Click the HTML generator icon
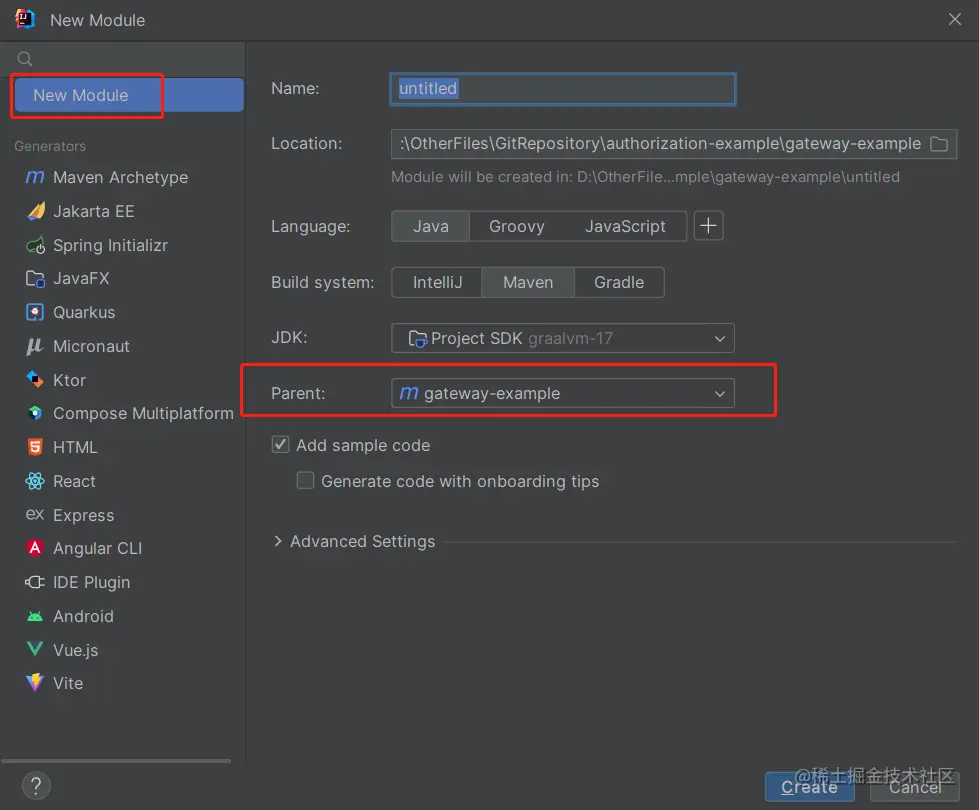The height and width of the screenshot is (810, 979). tap(35, 447)
